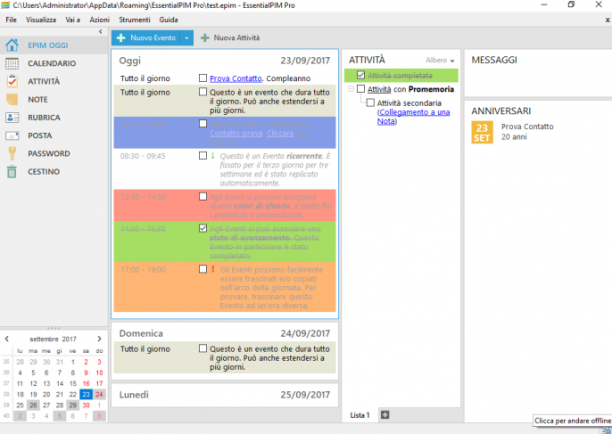Open the Cestino trash icon
Viewport: 612px width, 434px height.
(x=12, y=171)
